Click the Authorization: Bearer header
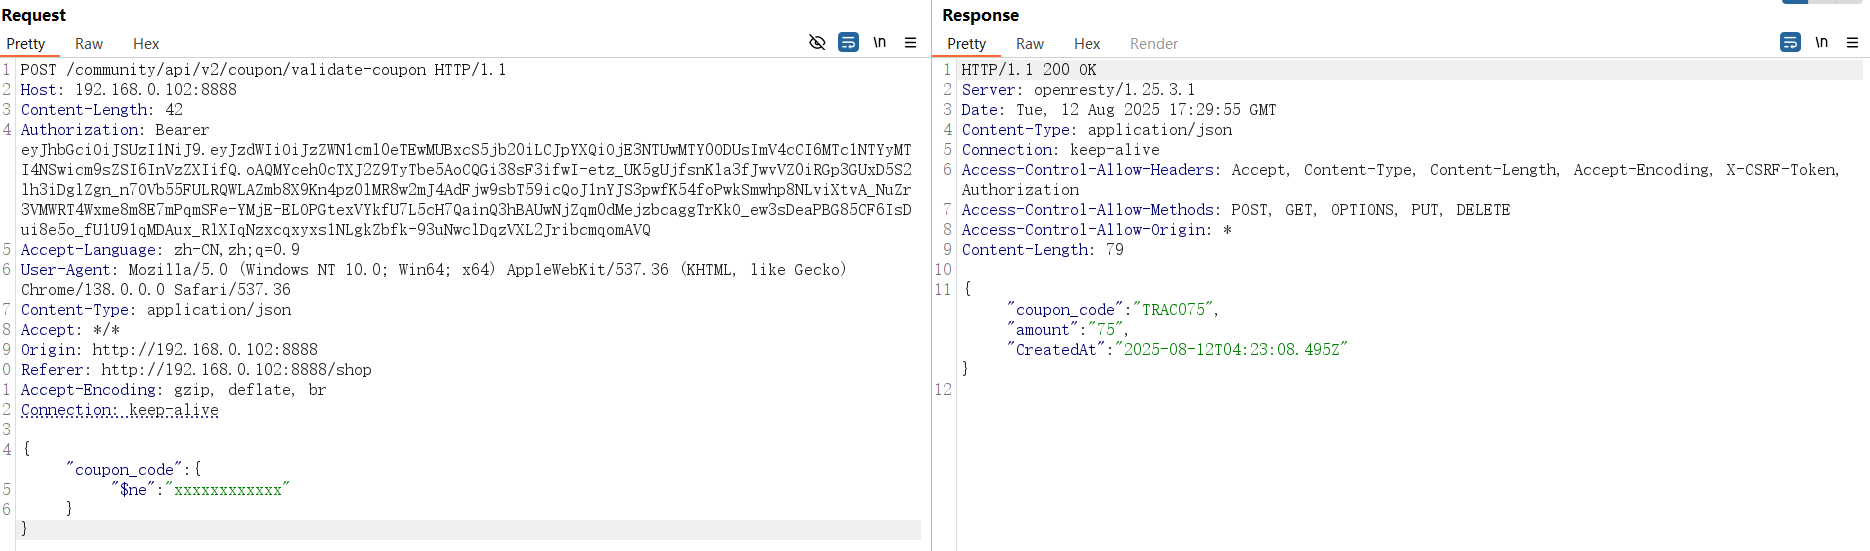 pyautogui.click(x=115, y=130)
